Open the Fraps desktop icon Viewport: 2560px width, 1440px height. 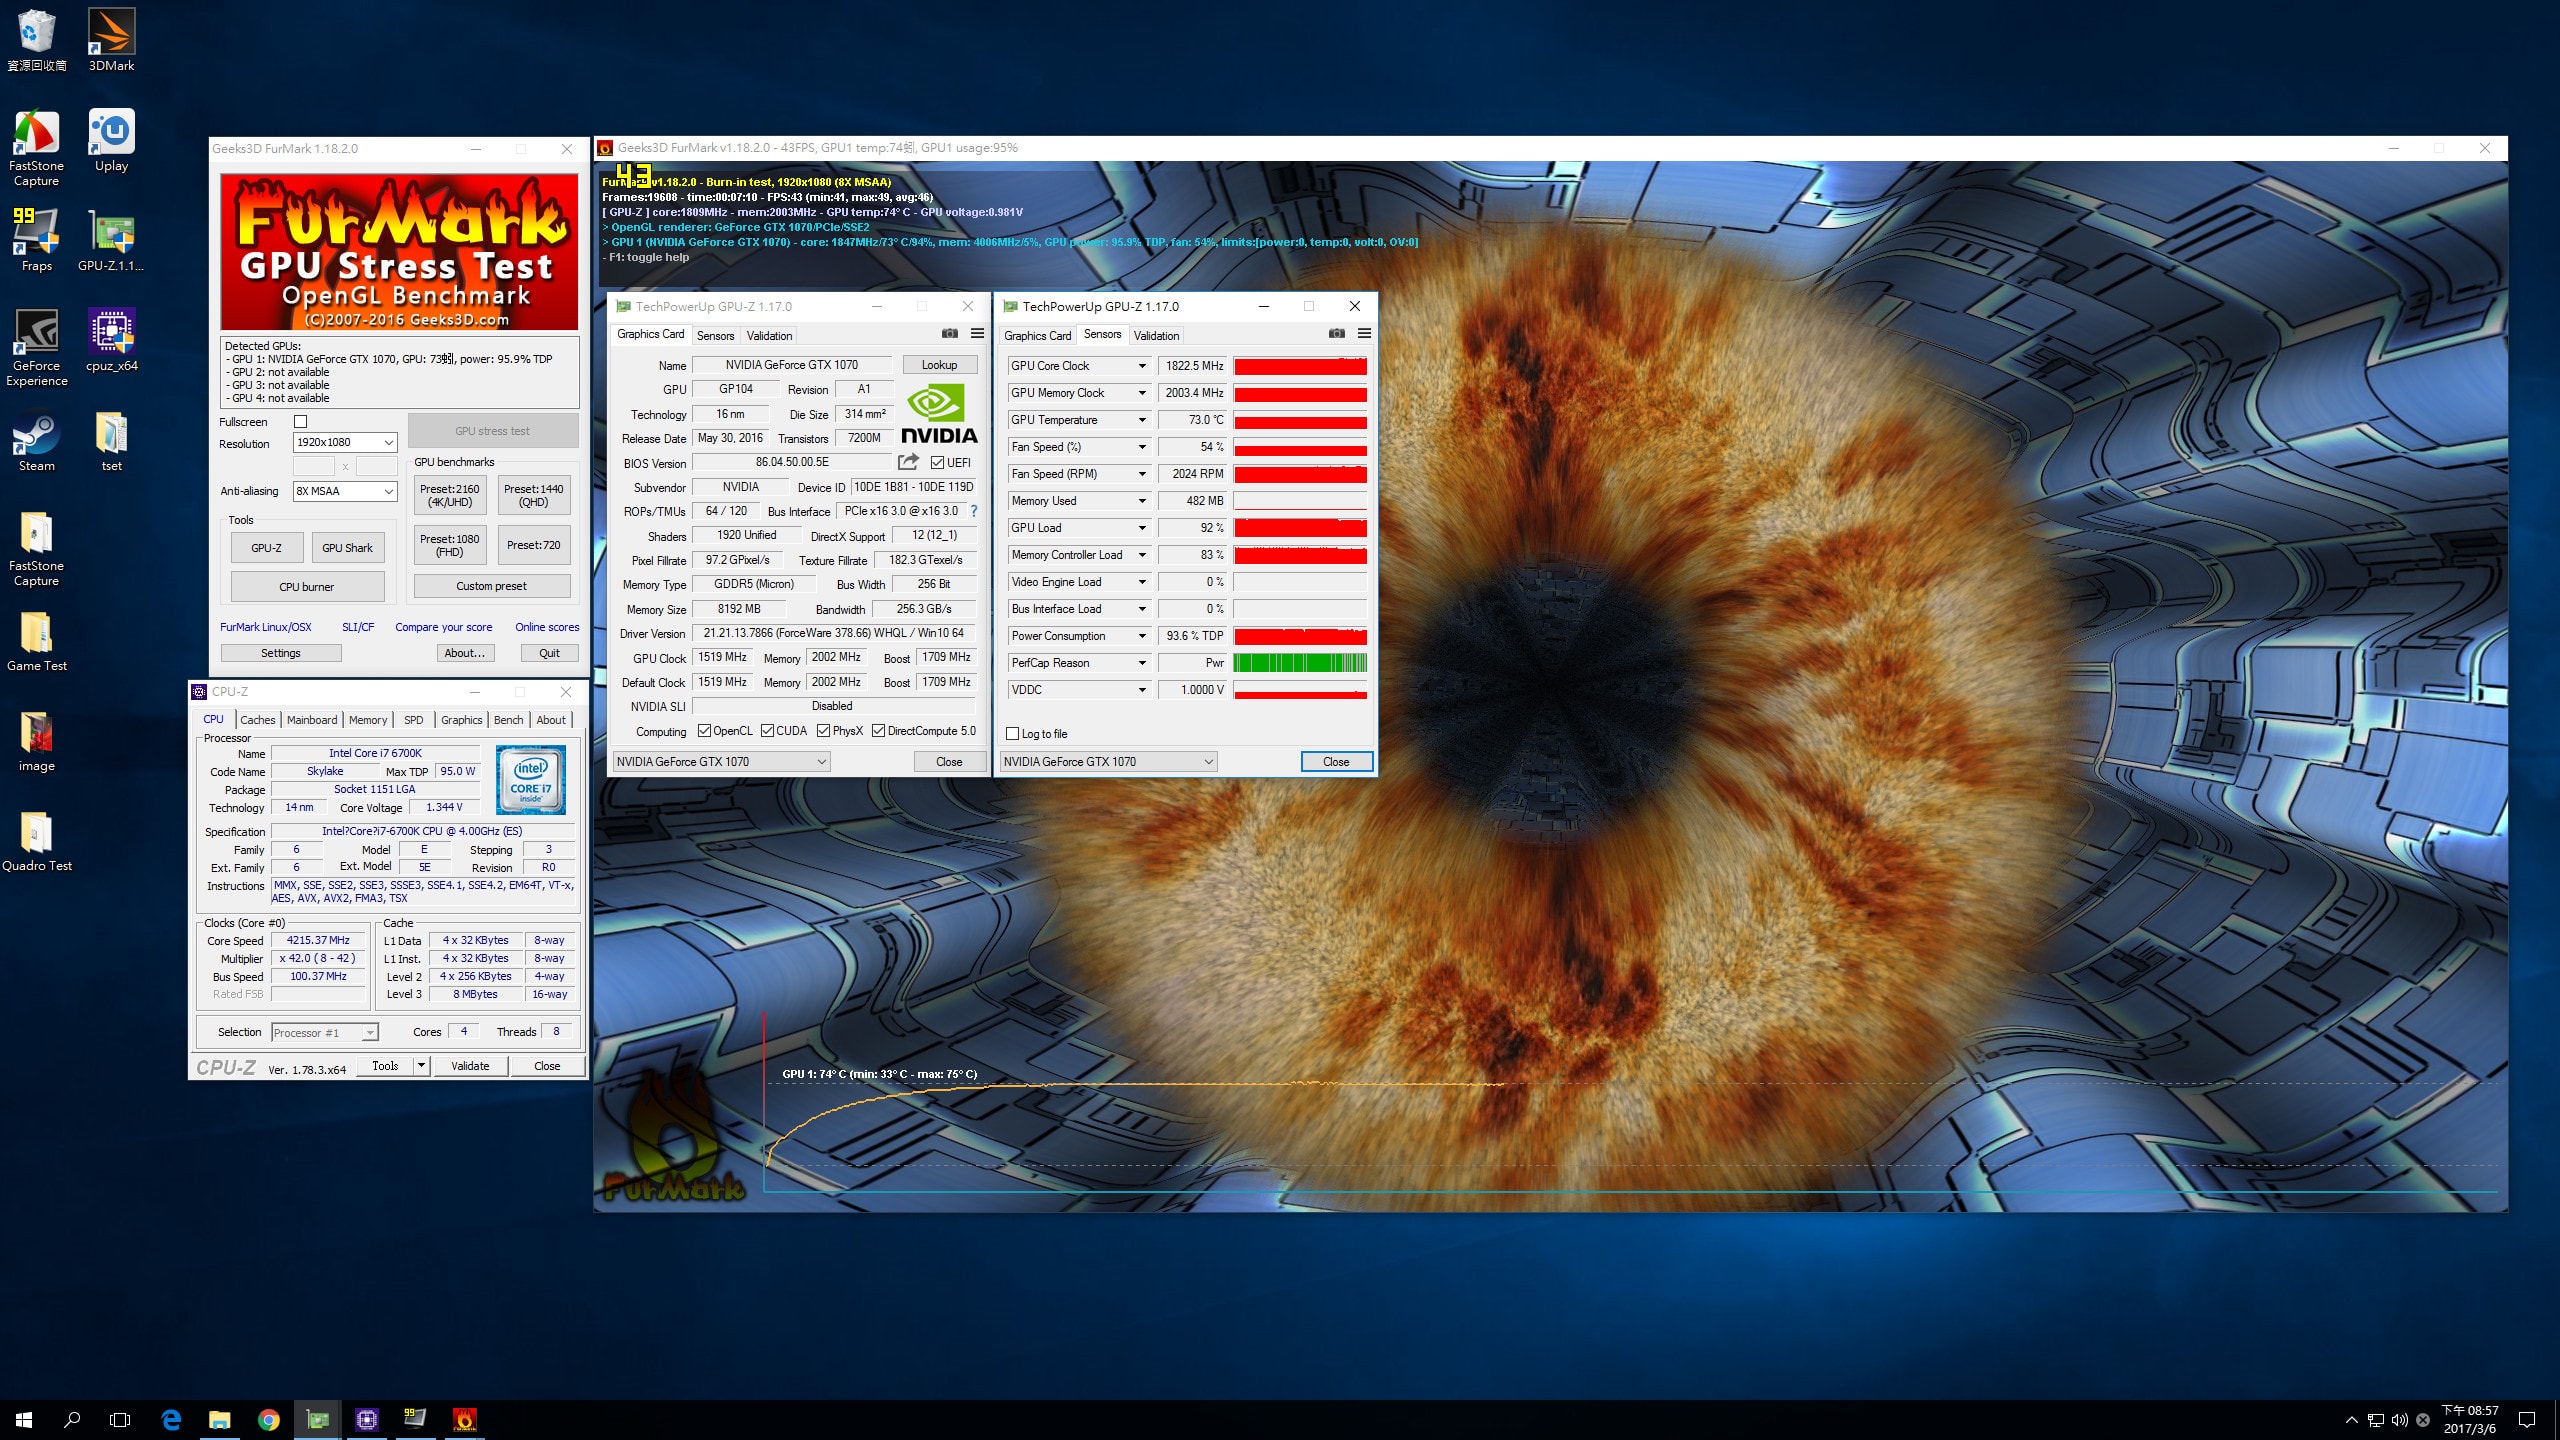(37, 240)
